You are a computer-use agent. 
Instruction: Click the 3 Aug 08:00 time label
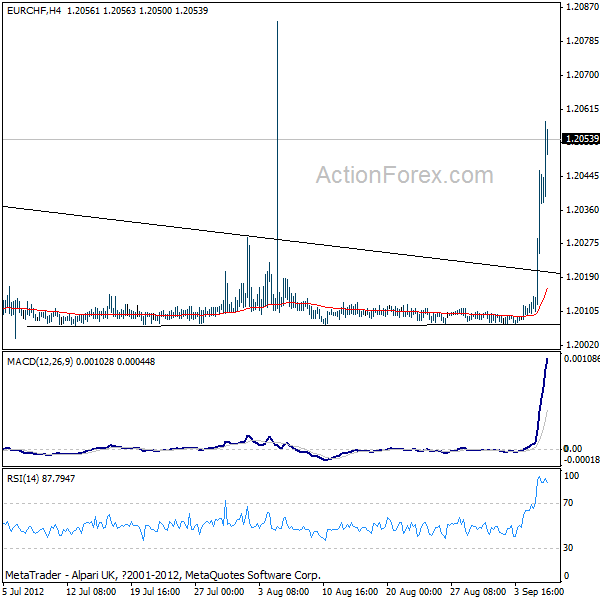click(284, 592)
